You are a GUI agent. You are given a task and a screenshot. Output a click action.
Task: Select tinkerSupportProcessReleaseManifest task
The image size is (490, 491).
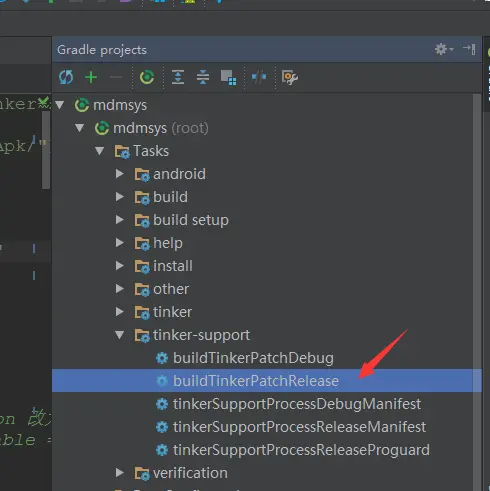299,427
